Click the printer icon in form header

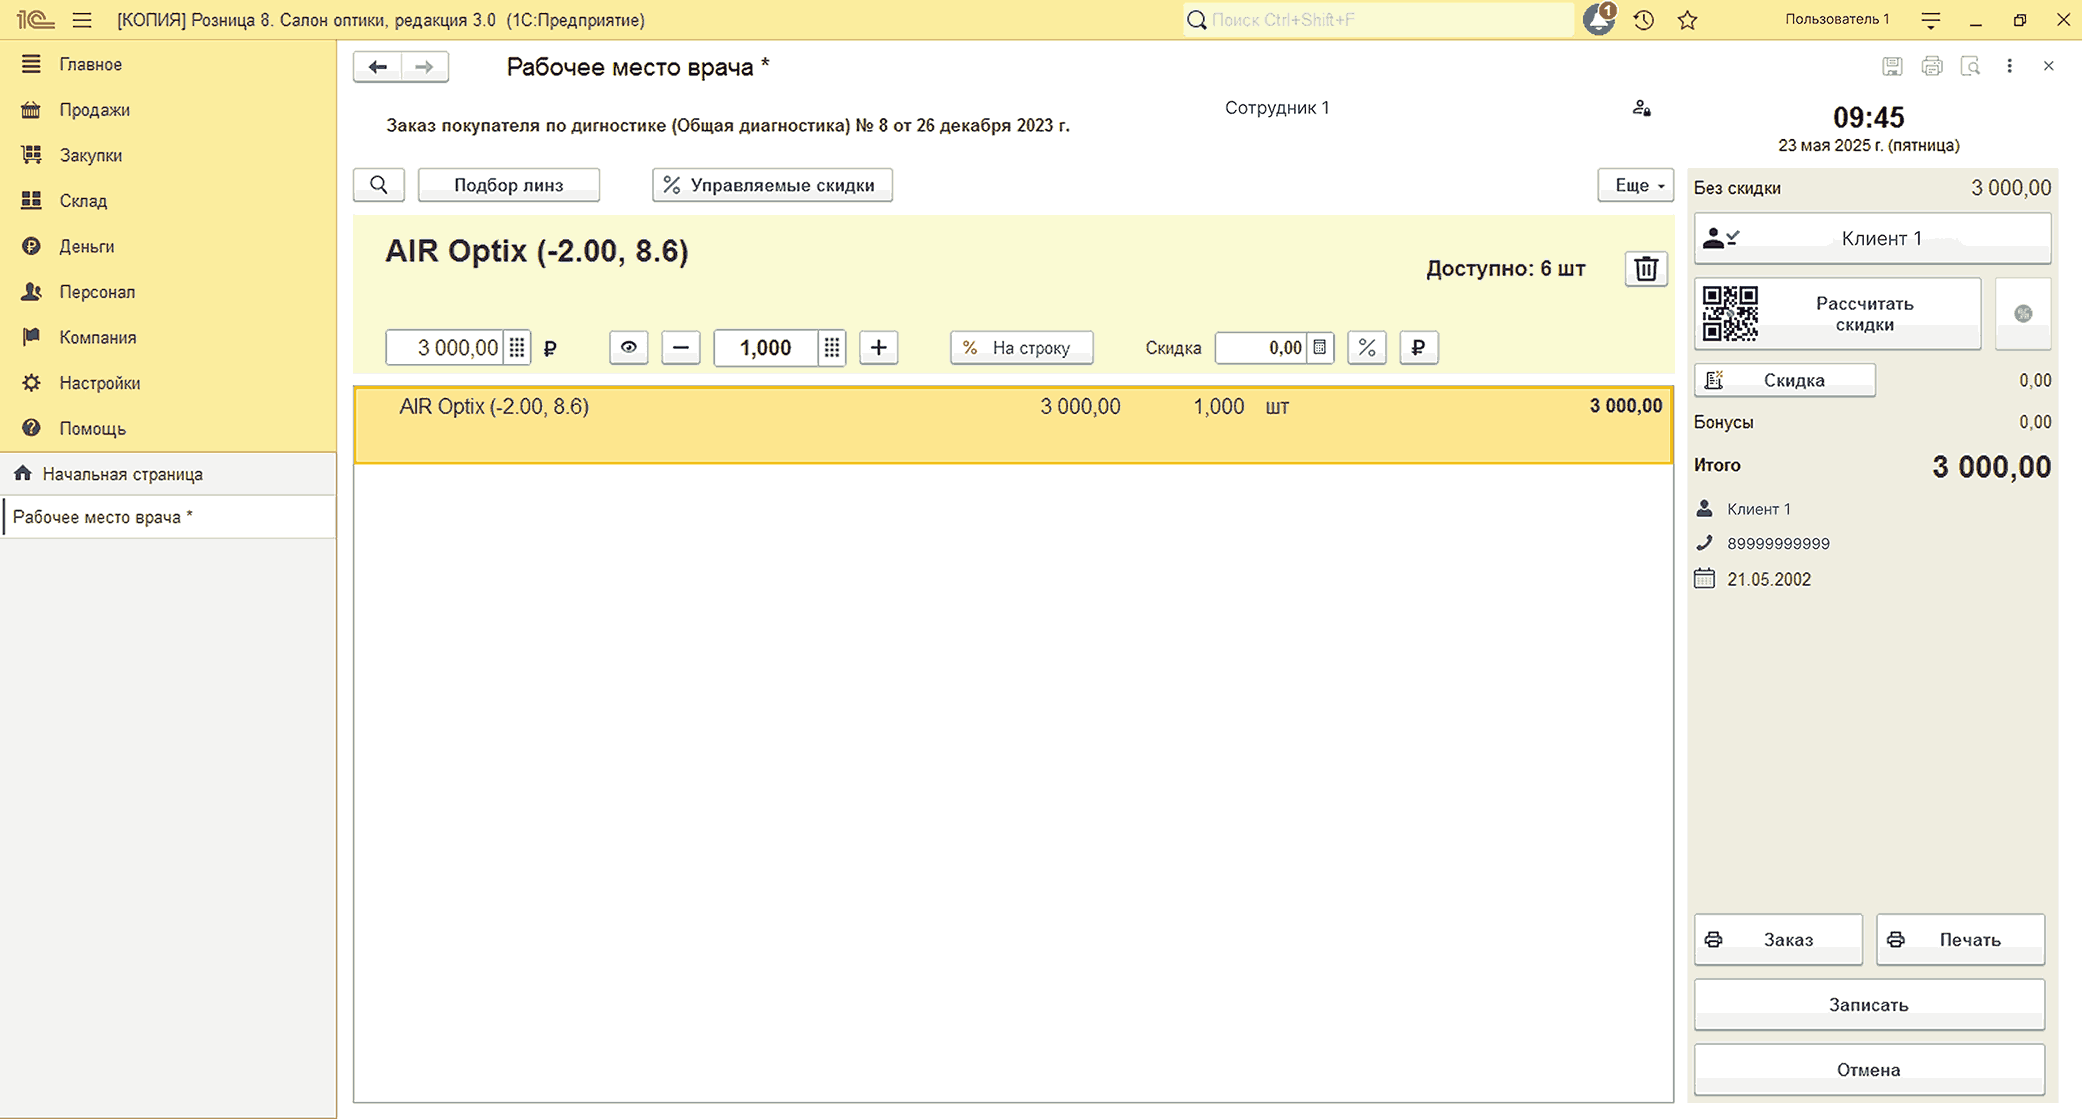tap(1932, 66)
